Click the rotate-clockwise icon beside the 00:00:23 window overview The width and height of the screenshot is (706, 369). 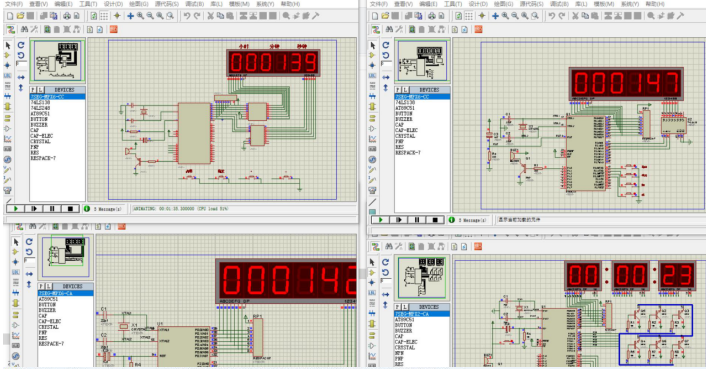[x=385, y=262]
